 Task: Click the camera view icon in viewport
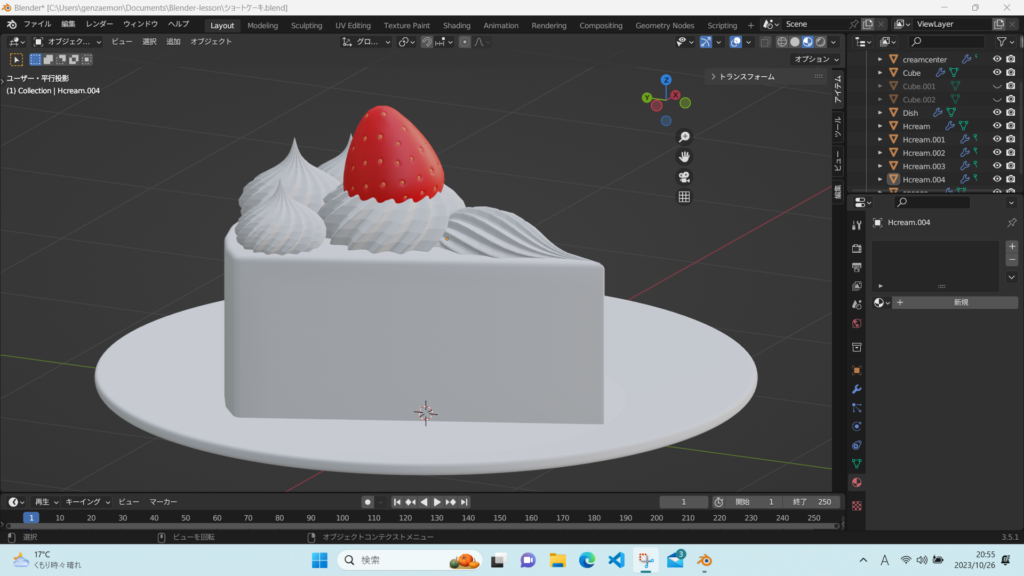[684, 177]
